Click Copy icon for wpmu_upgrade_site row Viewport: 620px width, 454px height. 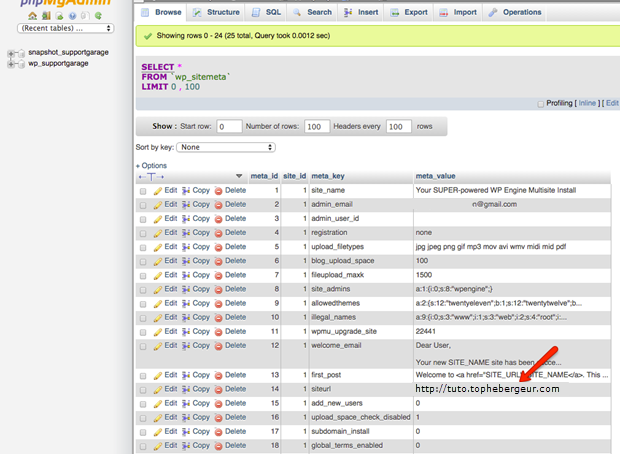point(186,332)
